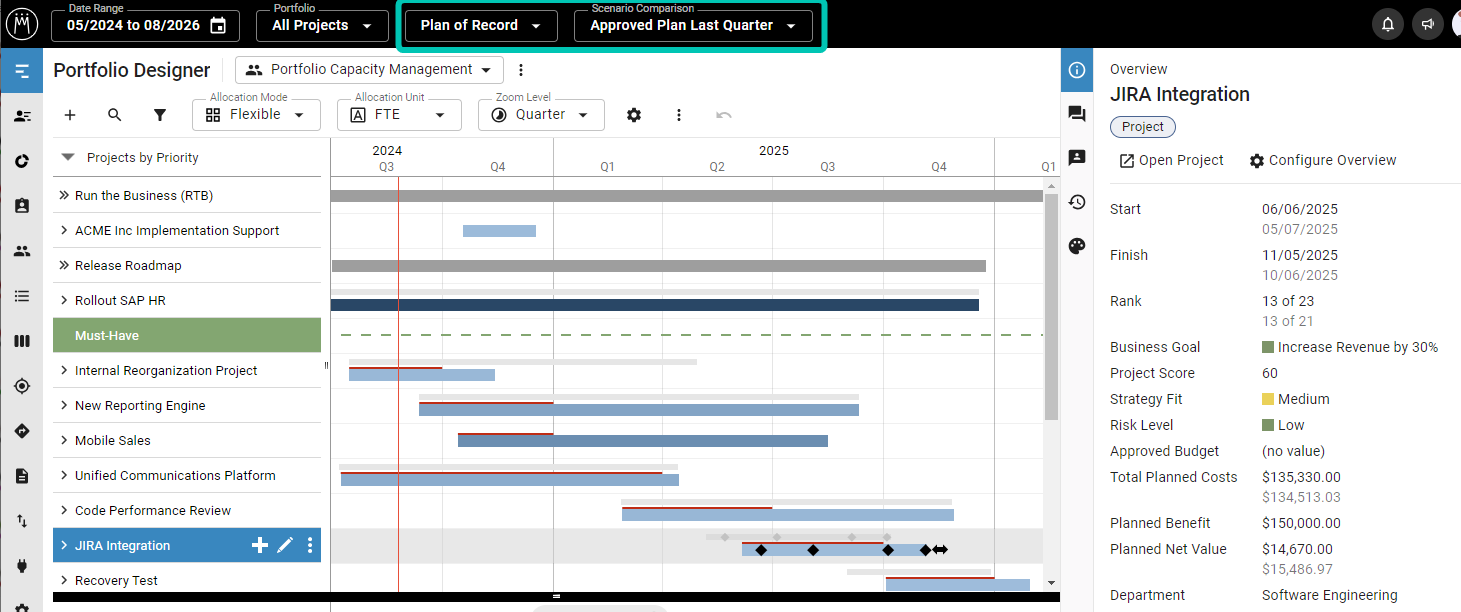Open the sidebar people group icon
1461x612 pixels.
22,251
